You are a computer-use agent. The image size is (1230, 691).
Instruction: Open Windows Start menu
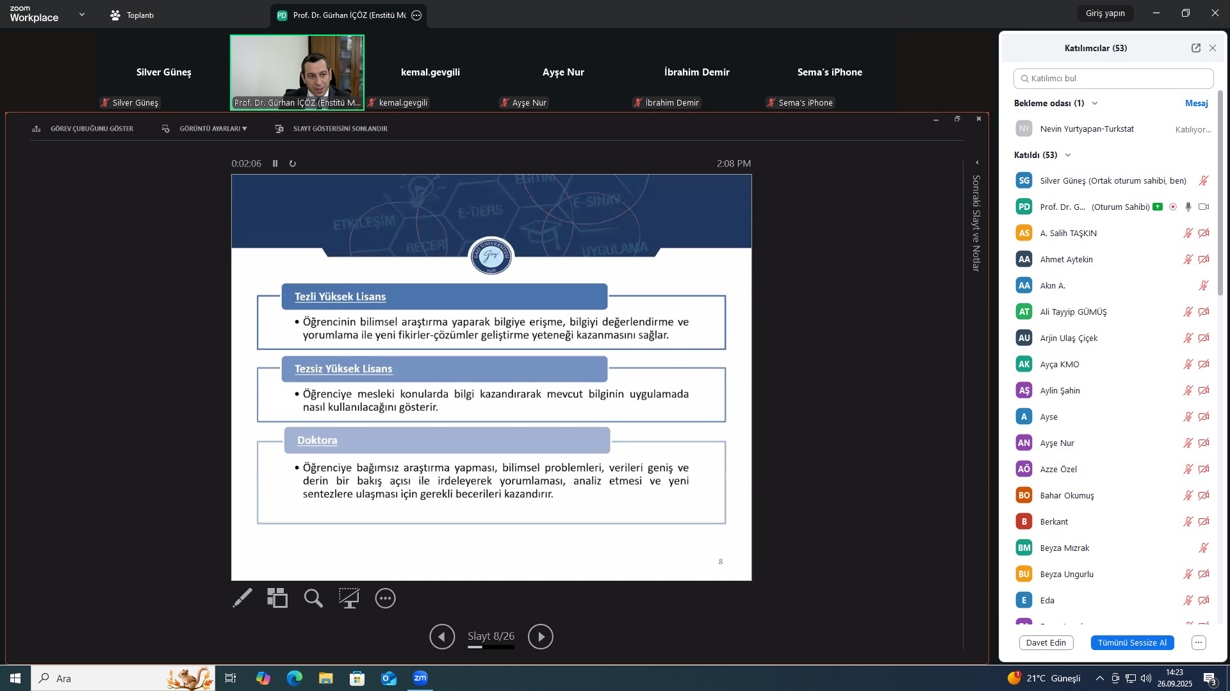15,678
